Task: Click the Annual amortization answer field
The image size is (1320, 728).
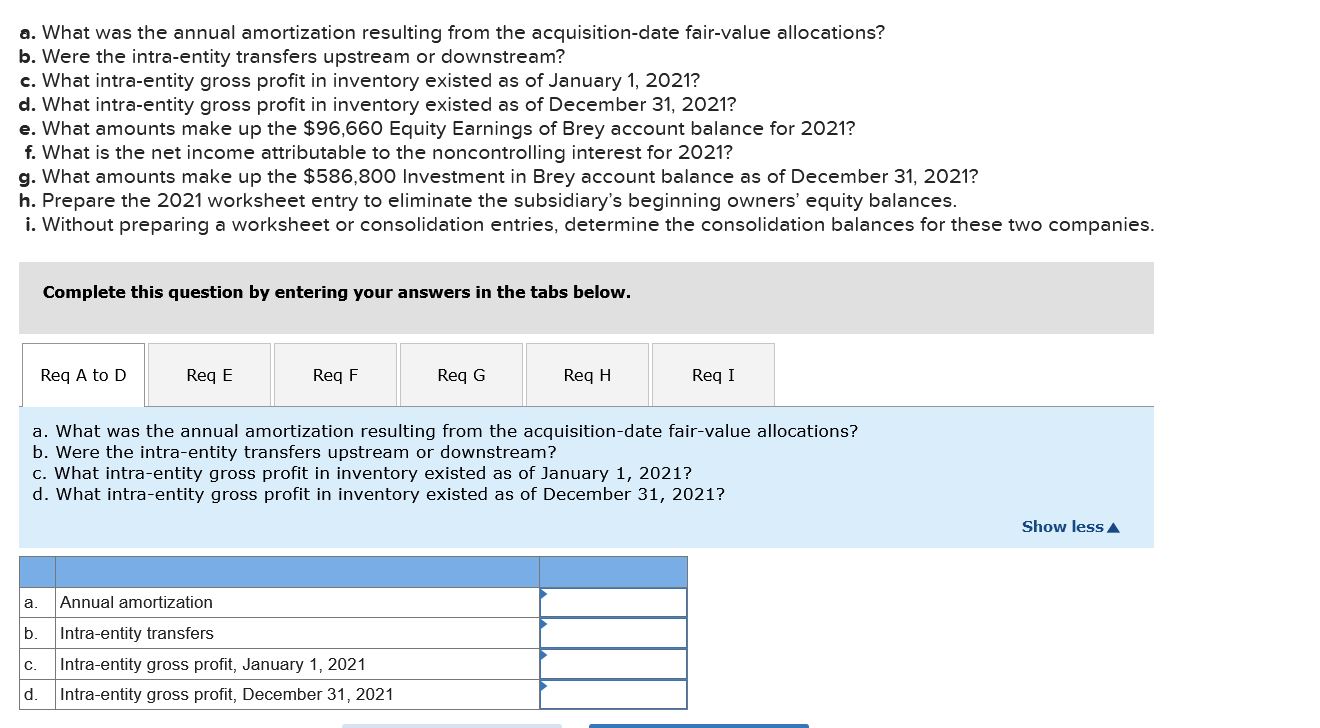Action: tap(613, 602)
